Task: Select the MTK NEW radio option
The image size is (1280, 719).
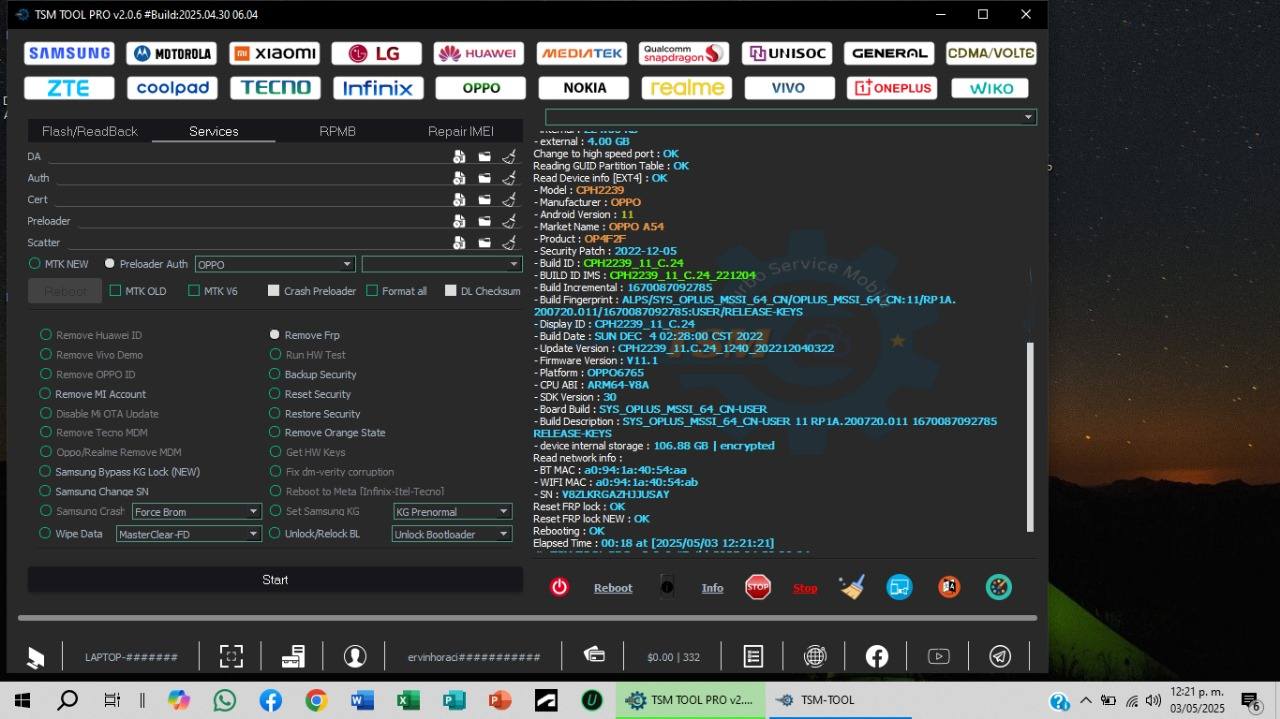Action: tap(59, 264)
